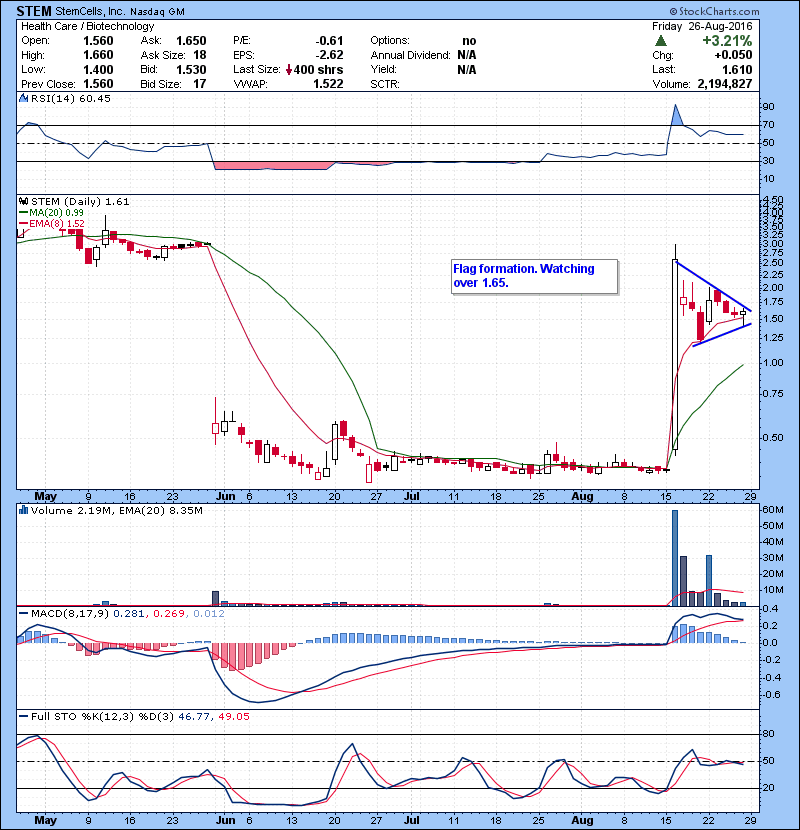Click the High value 1.660
This screenshot has width=800, height=830.
[x=98, y=55]
